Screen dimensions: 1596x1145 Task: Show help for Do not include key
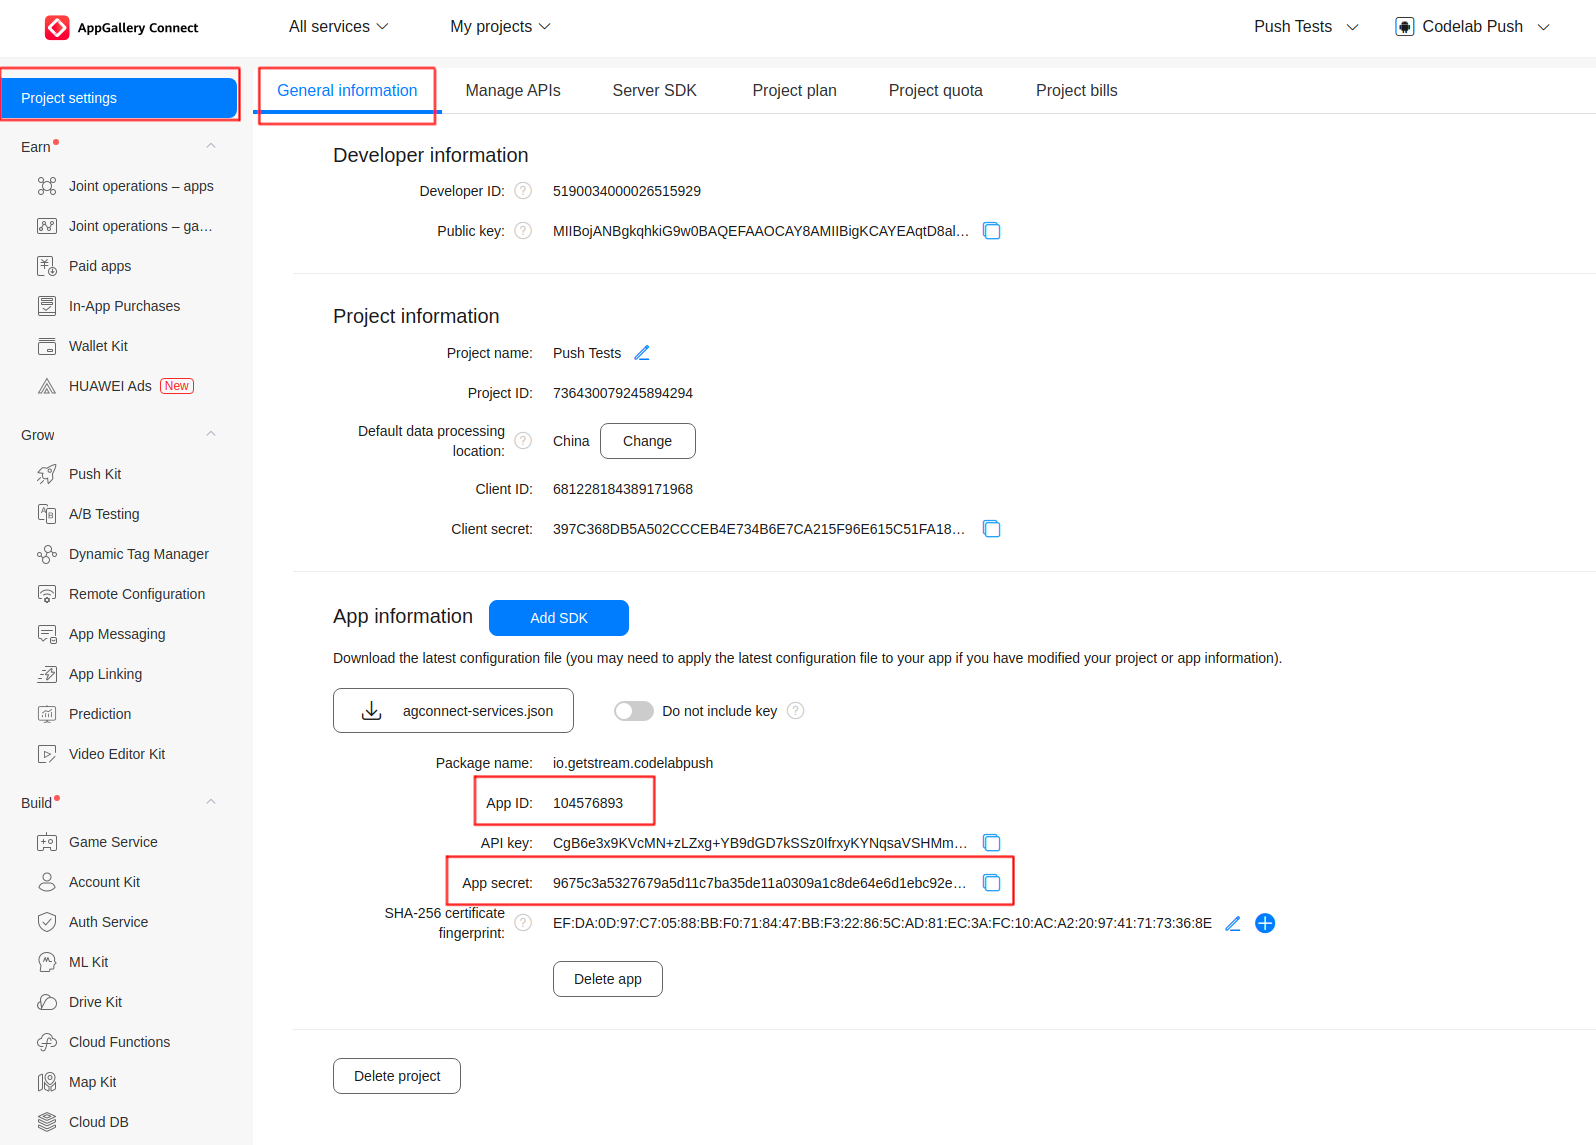[x=795, y=711]
